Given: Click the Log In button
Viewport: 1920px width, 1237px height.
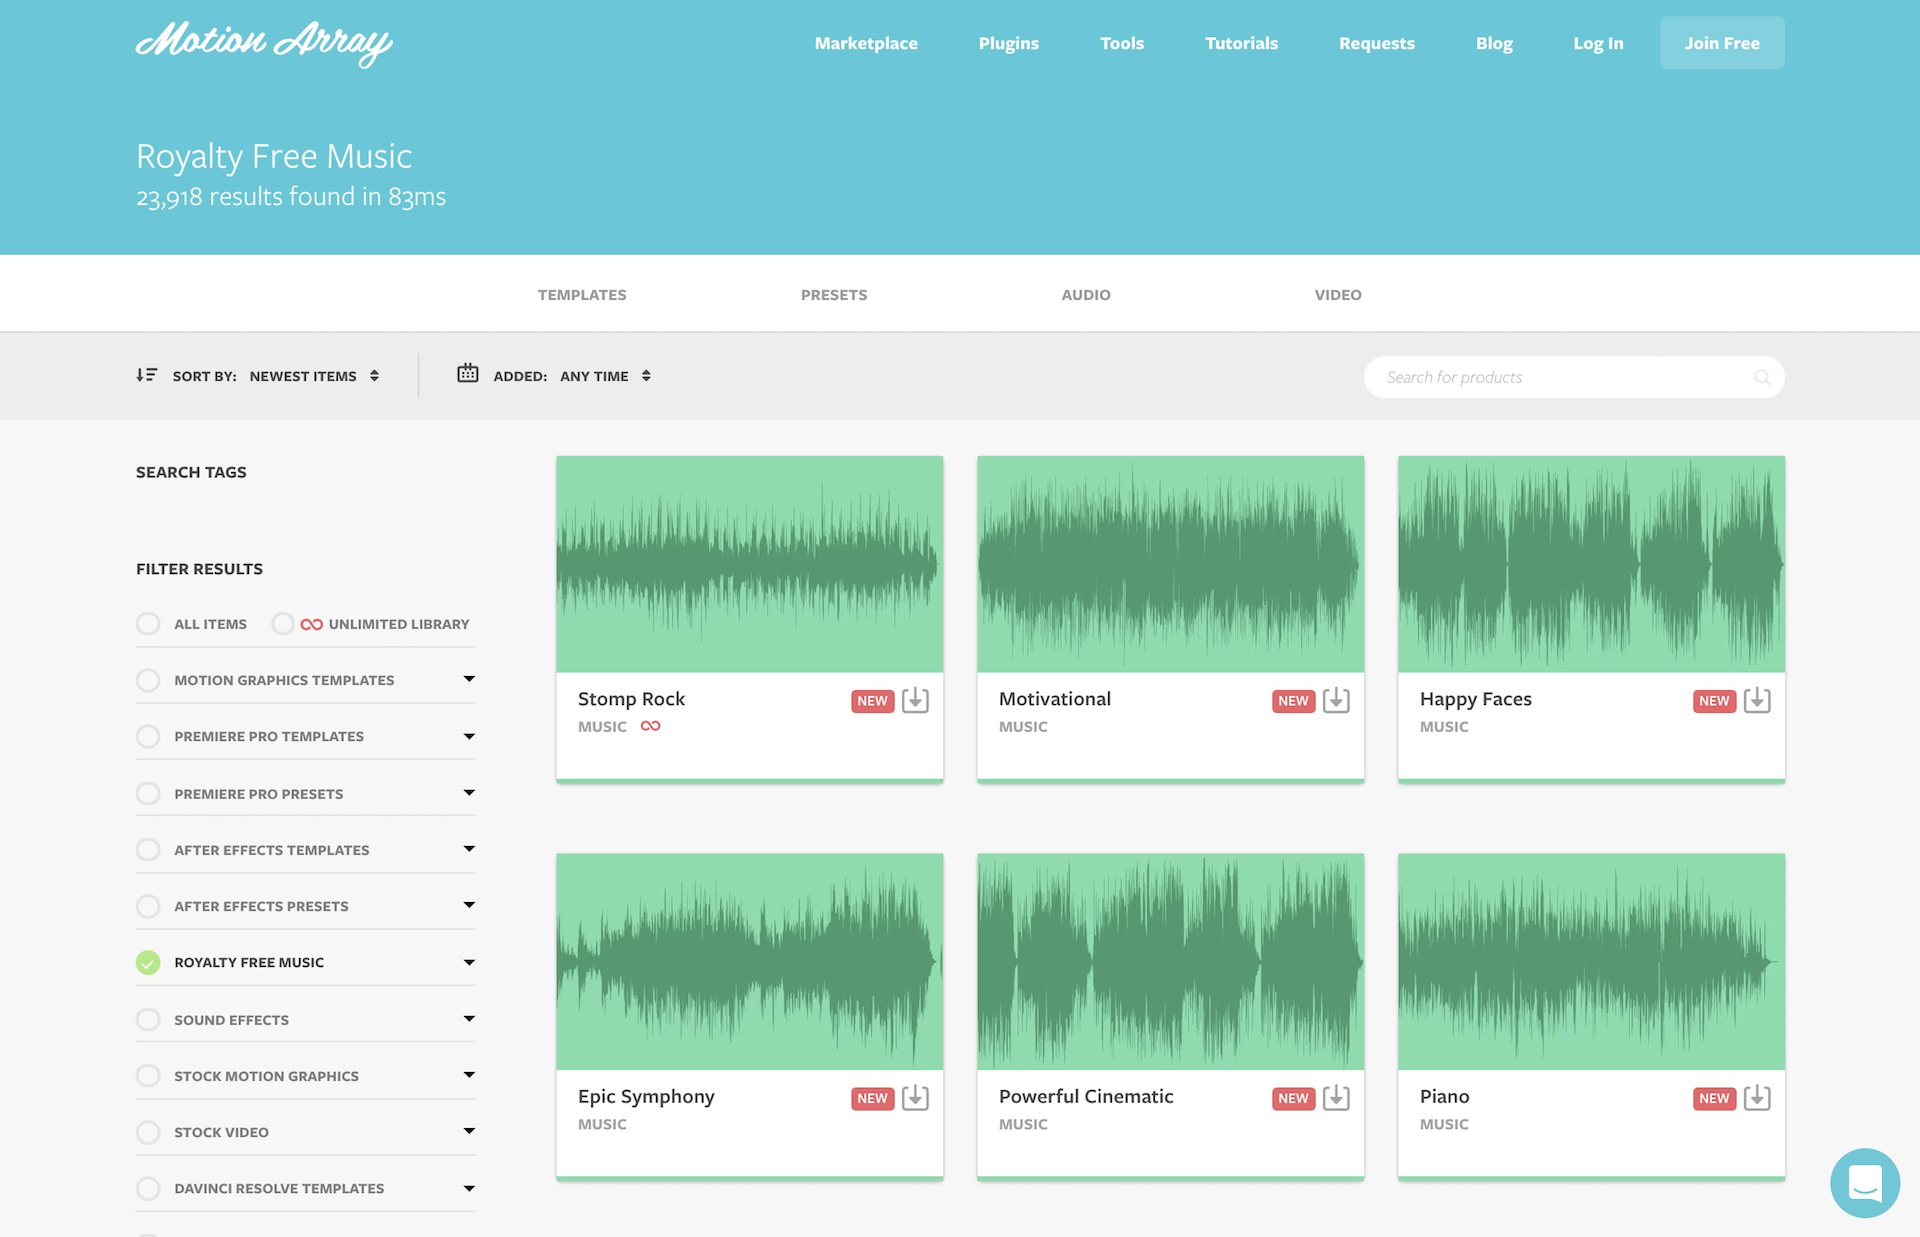Looking at the screenshot, I should [x=1598, y=42].
